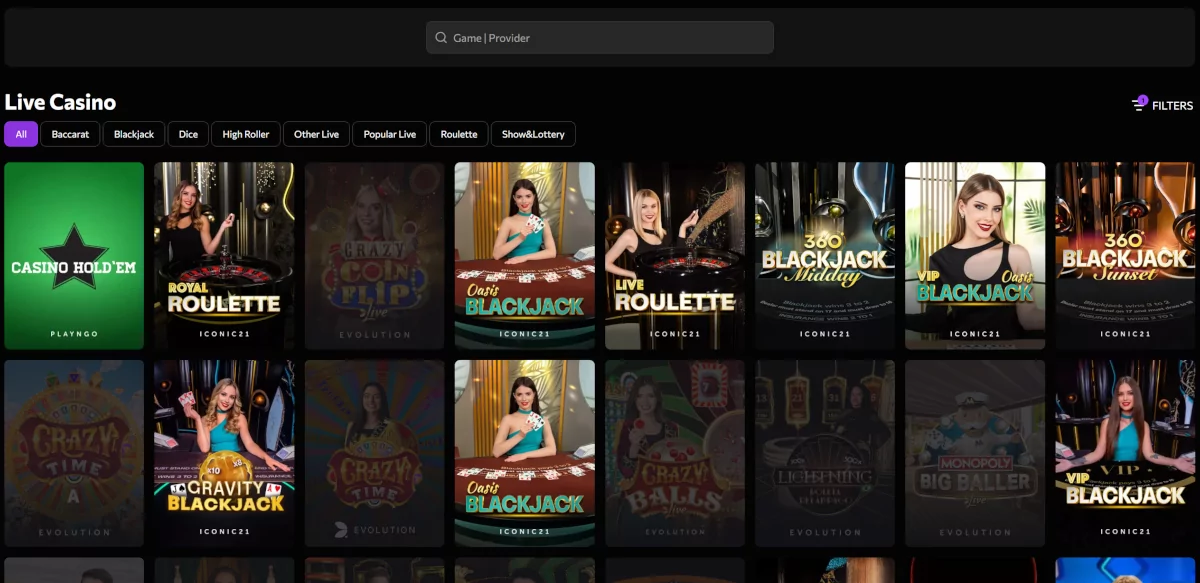Screen dimensions: 1200x583
Task: Open VIP Blackjack card, teal-dress dealer
Action: point(1125,453)
